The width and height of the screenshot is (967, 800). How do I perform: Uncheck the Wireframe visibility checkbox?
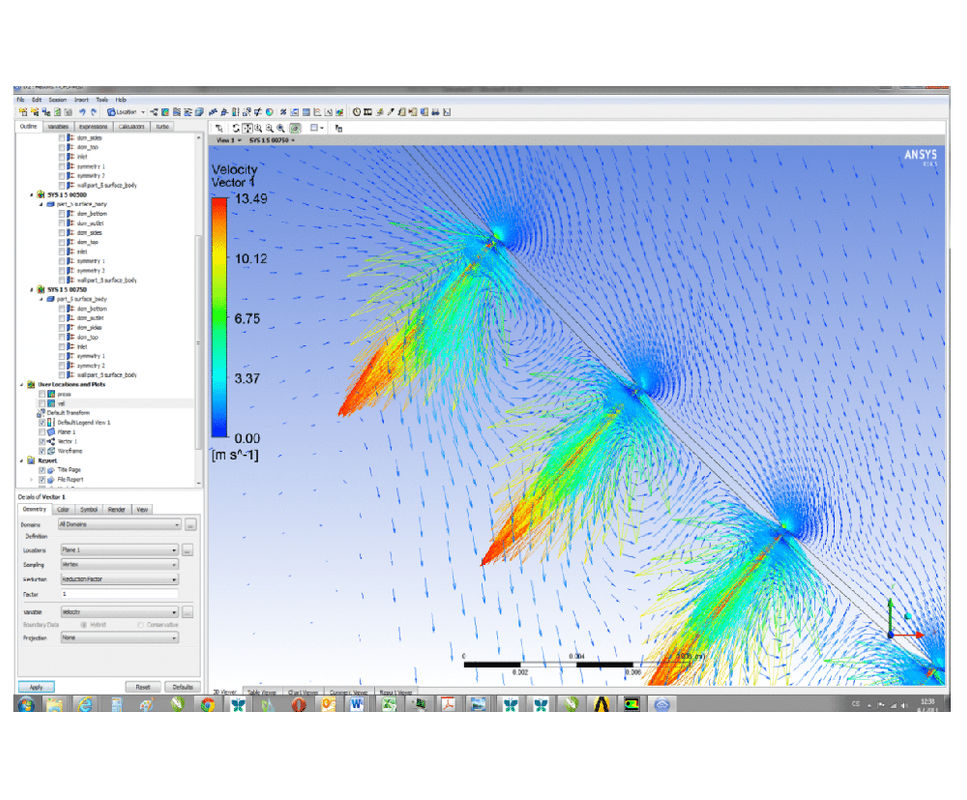[41, 450]
